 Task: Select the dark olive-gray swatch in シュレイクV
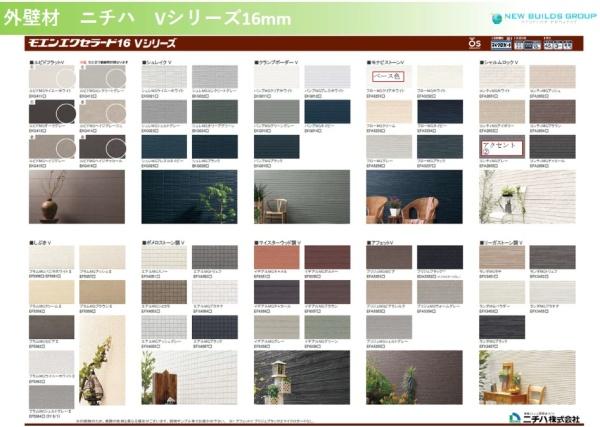tap(215, 112)
